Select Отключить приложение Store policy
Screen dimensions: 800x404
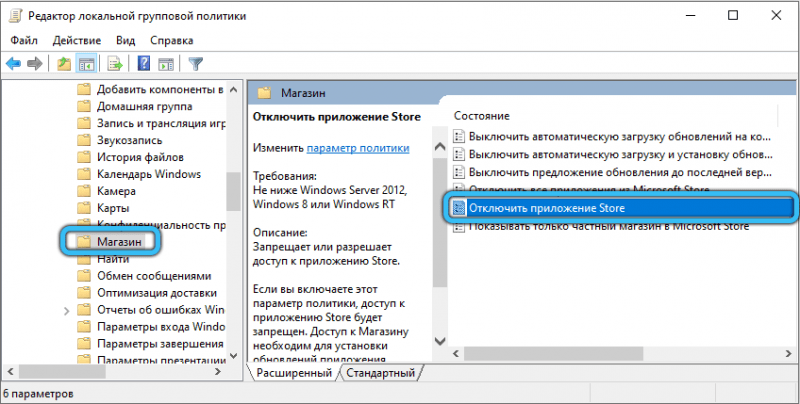(x=621, y=208)
